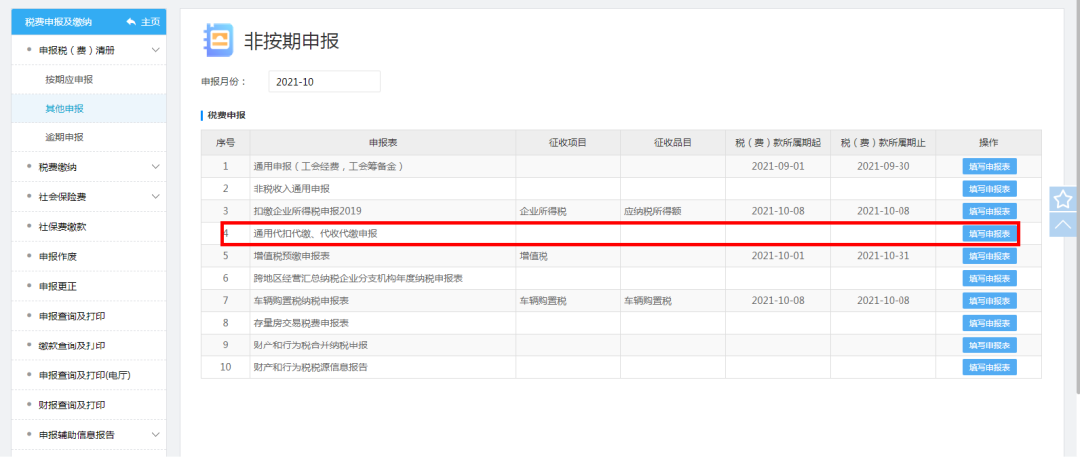Click 存量房交易税费申报表 row text
This screenshot has height=458, width=1080.
[x=301, y=323]
